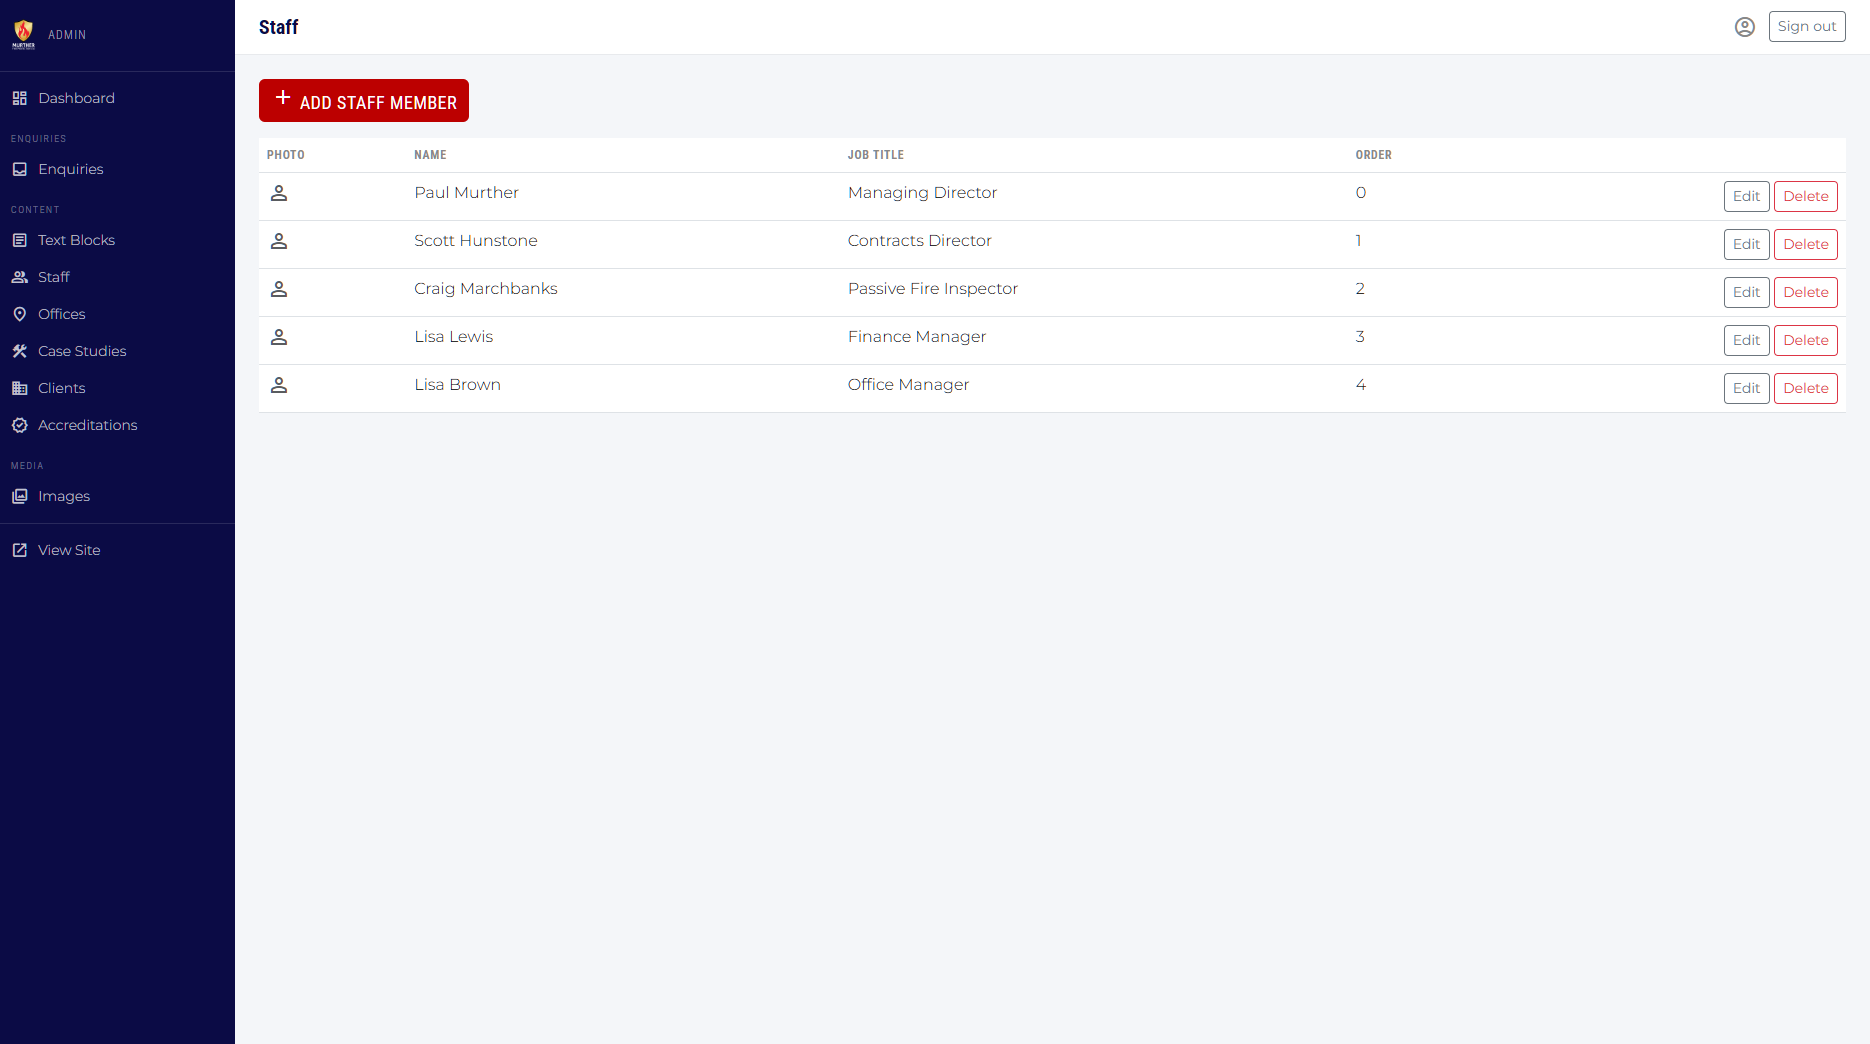The width and height of the screenshot is (1870, 1044).
Task: Open View Site with the external link icon
Action: click(x=20, y=549)
